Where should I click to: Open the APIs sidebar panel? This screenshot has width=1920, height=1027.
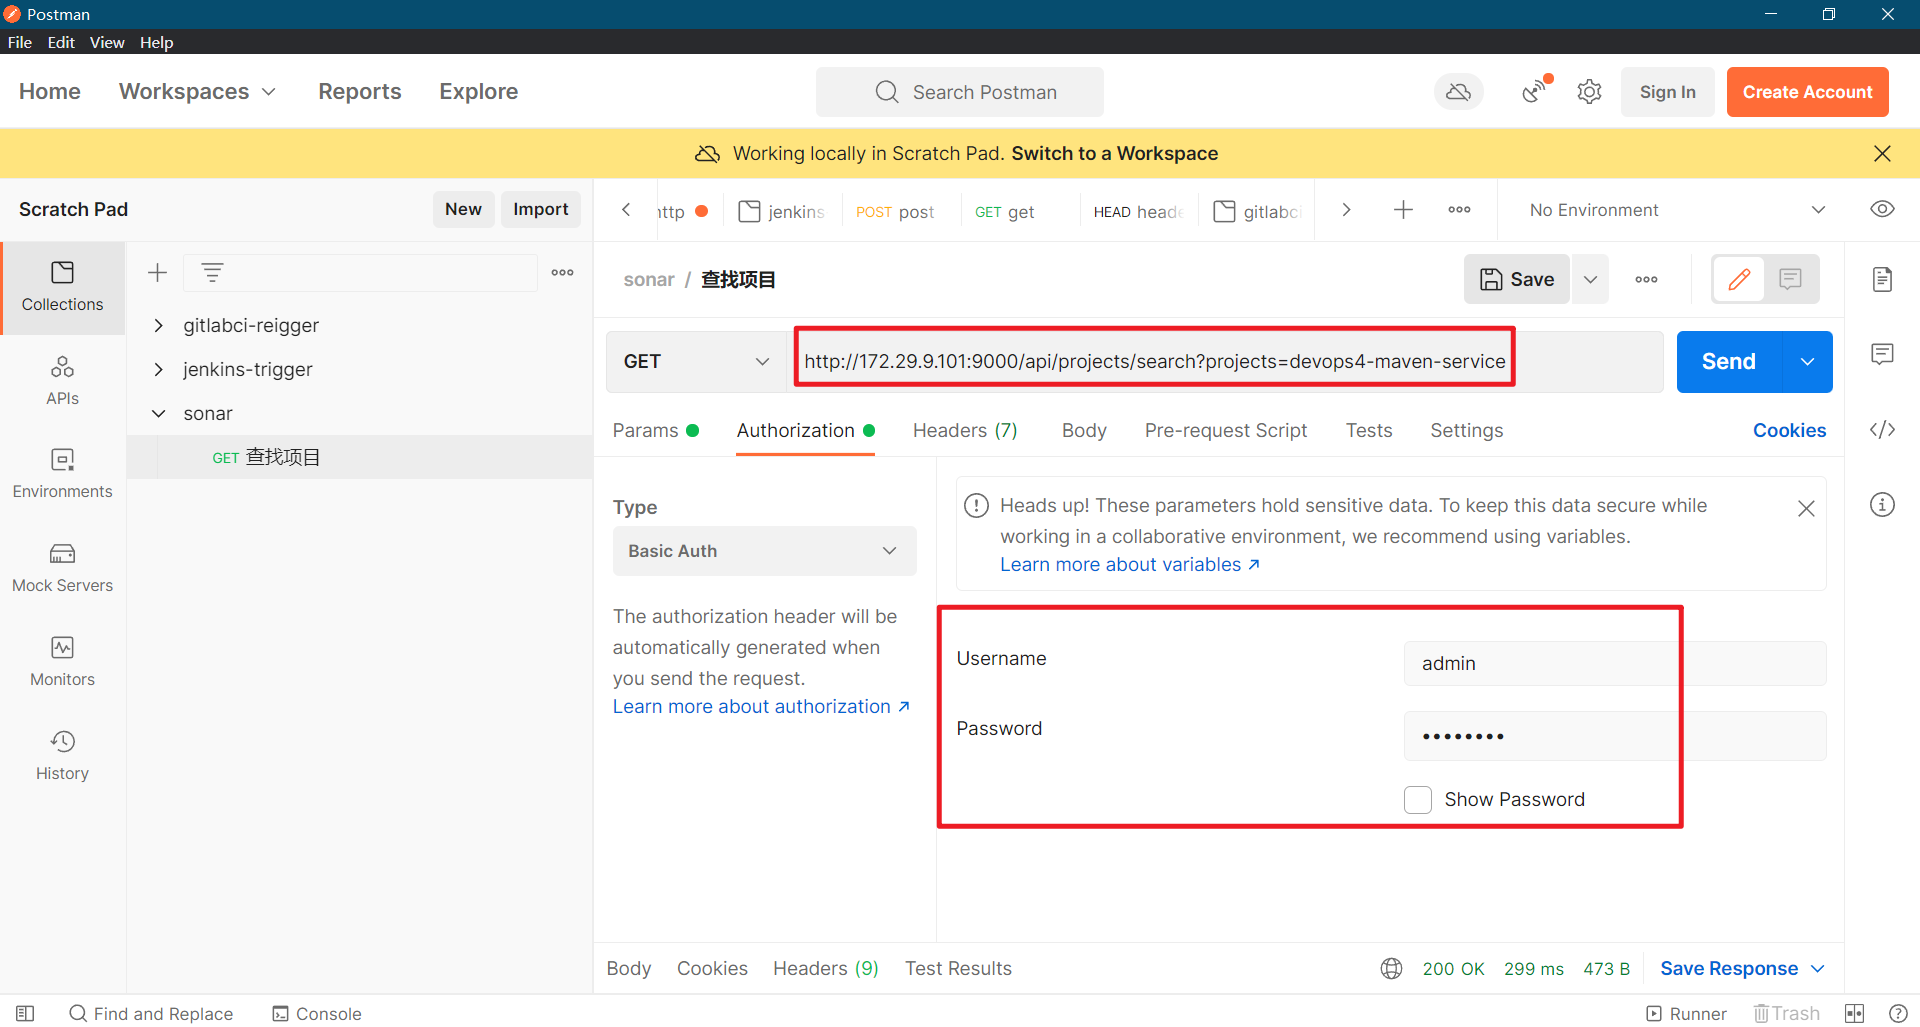click(62, 381)
